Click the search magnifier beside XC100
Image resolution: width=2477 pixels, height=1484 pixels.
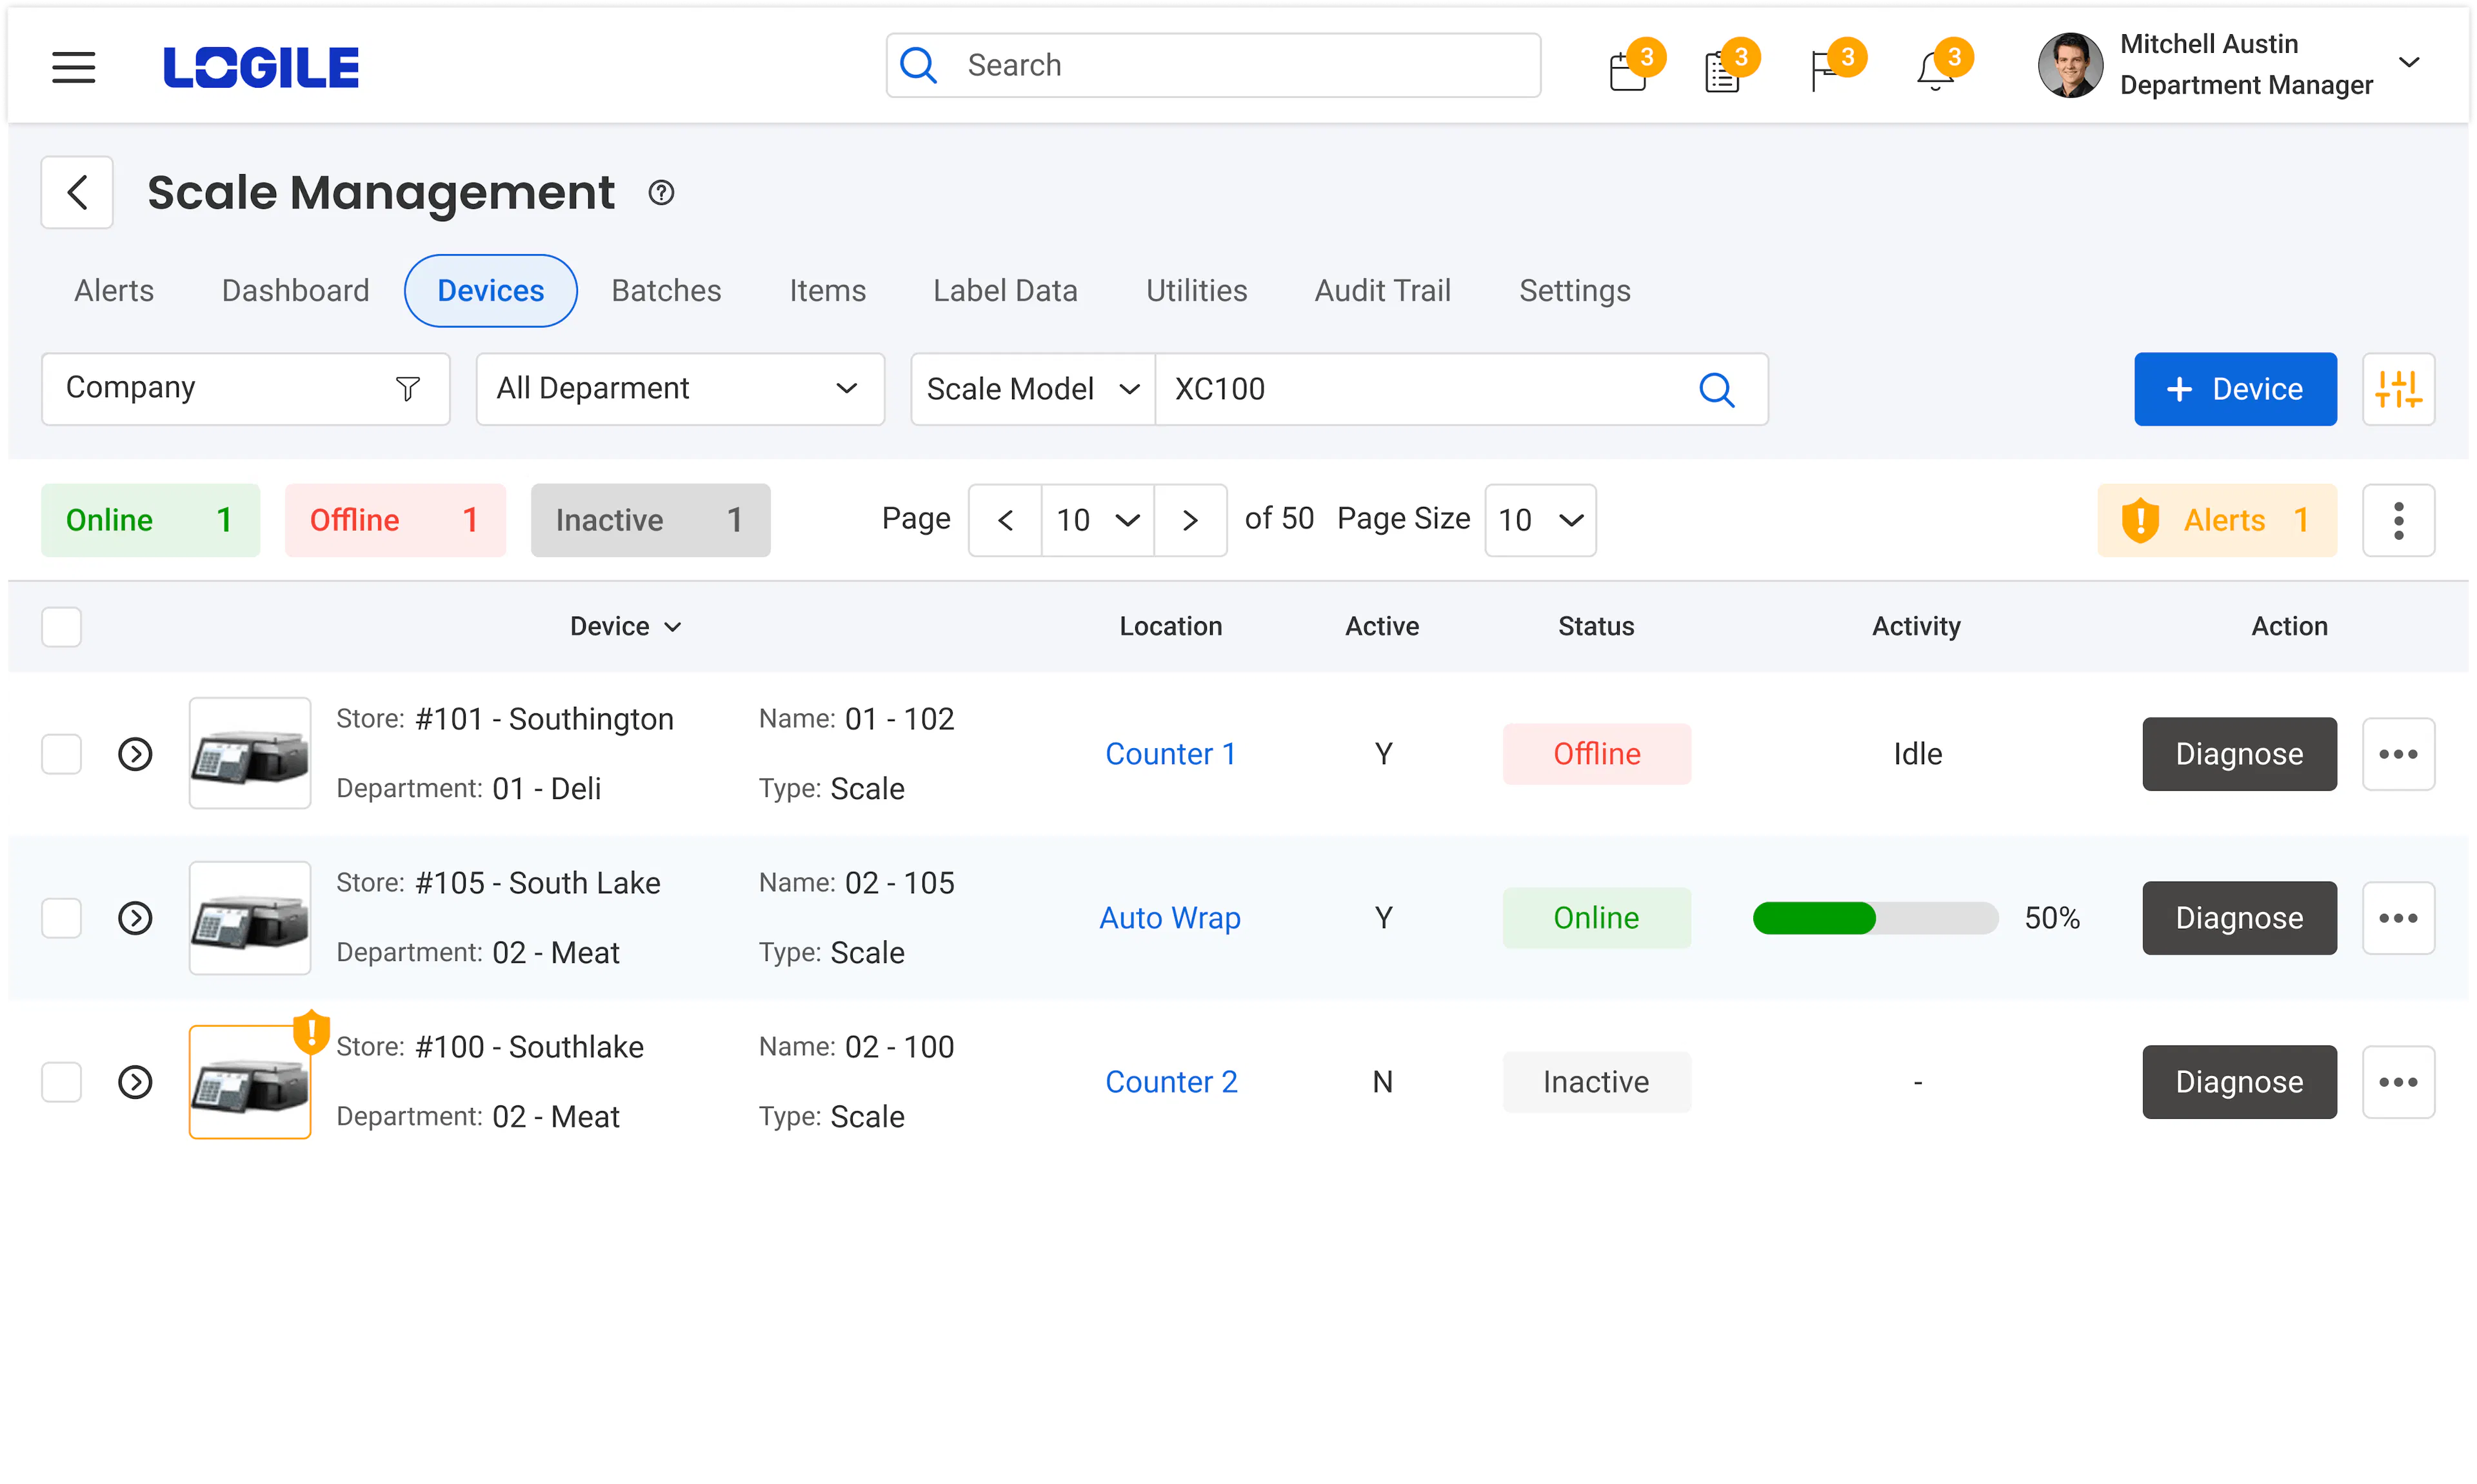click(1717, 389)
